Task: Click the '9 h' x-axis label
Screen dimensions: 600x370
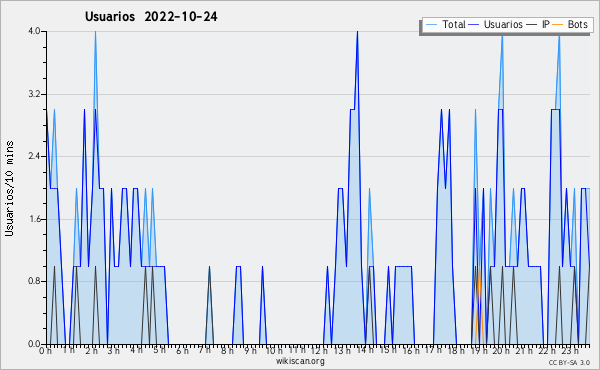Action: 250,350
